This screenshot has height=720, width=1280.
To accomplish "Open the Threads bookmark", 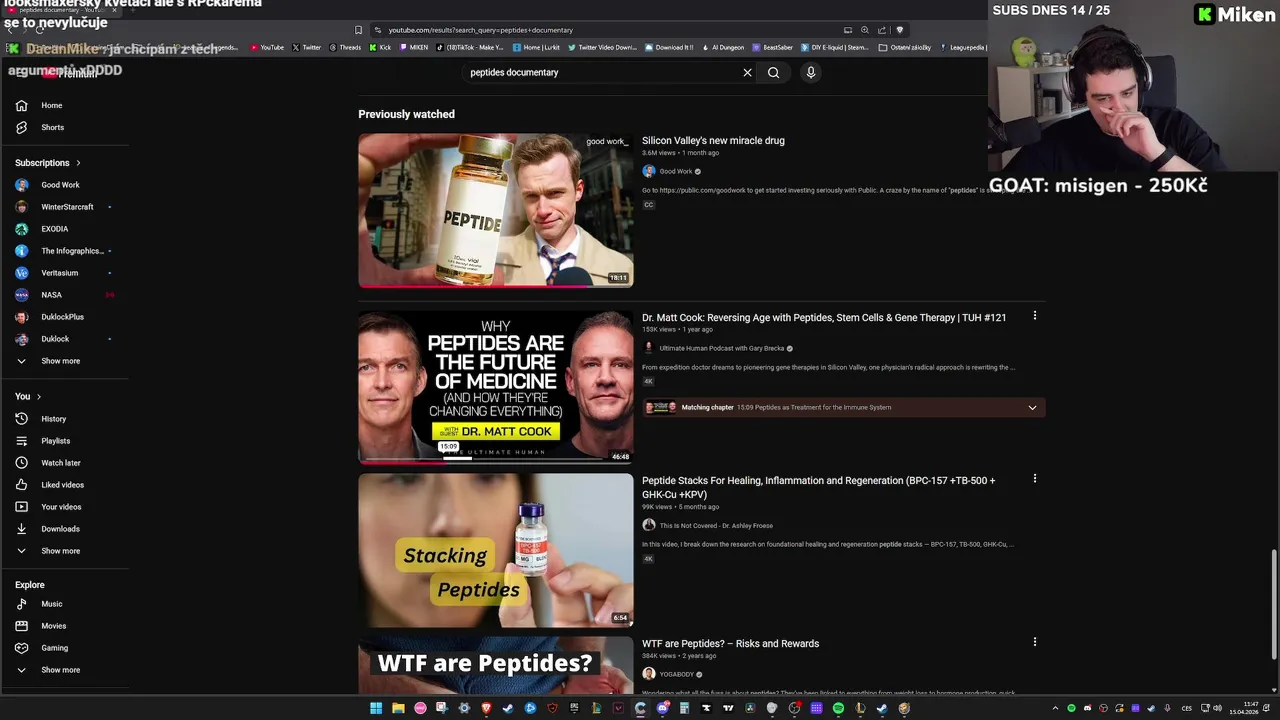I will (x=345, y=47).
